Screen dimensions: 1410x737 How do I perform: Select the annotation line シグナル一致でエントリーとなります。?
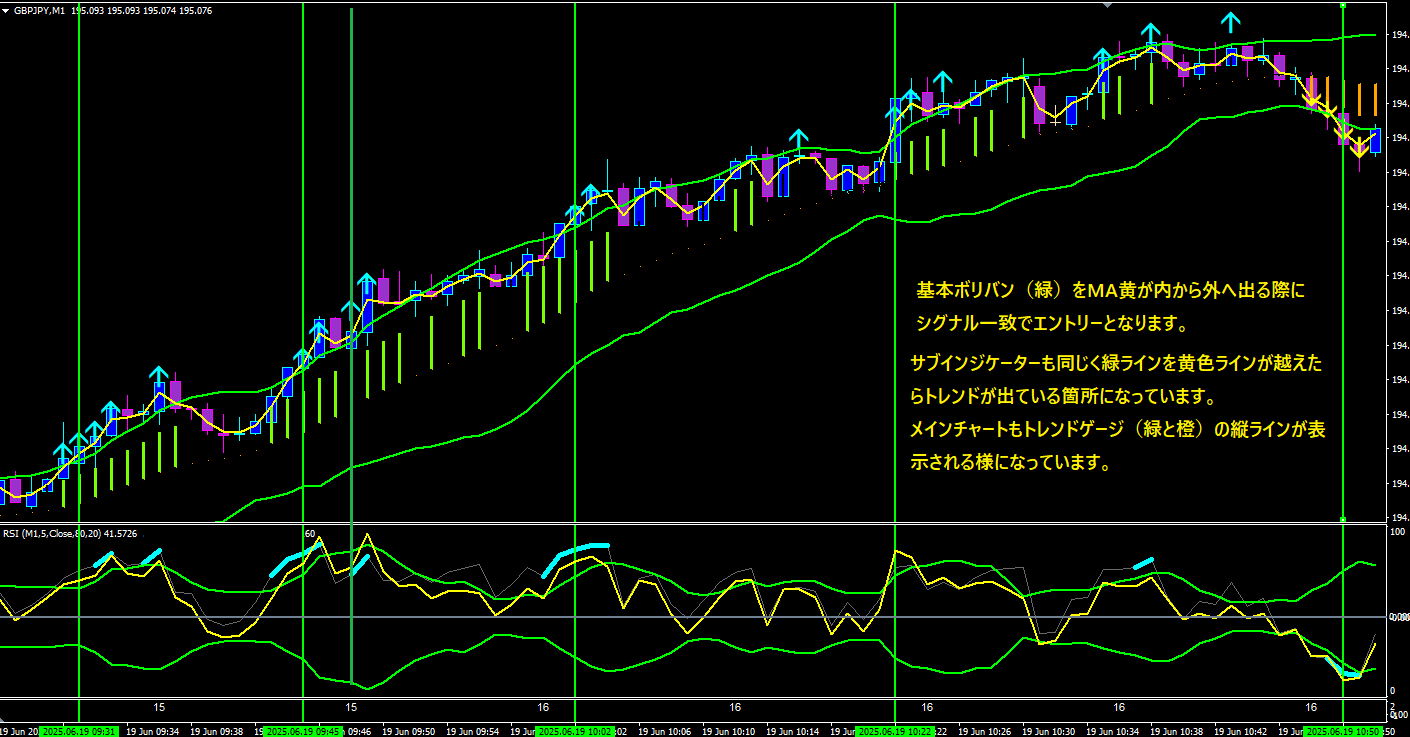pos(1051,324)
